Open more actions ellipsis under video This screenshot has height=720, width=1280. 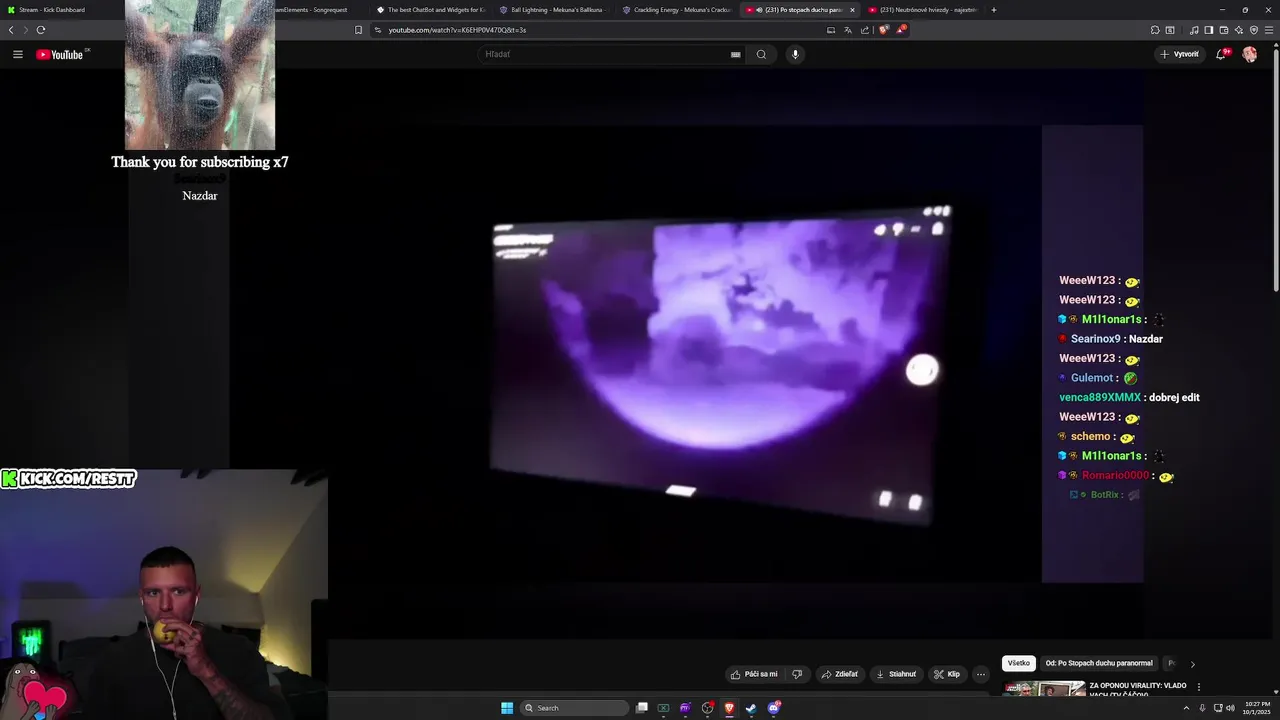(981, 674)
